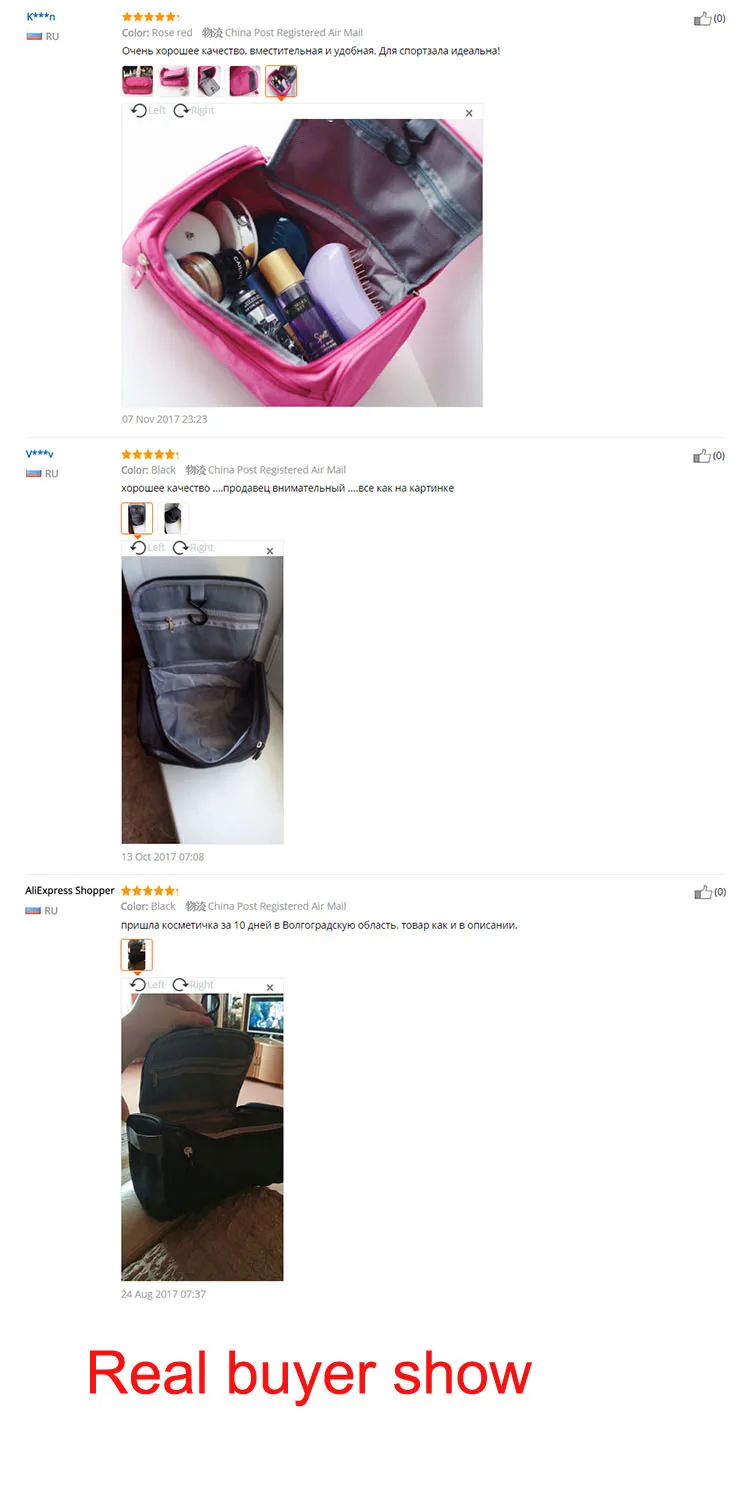Click thumbs-up on AliExpress Shopper review
This screenshot has height=1500, width=750.
pos(703,892)
